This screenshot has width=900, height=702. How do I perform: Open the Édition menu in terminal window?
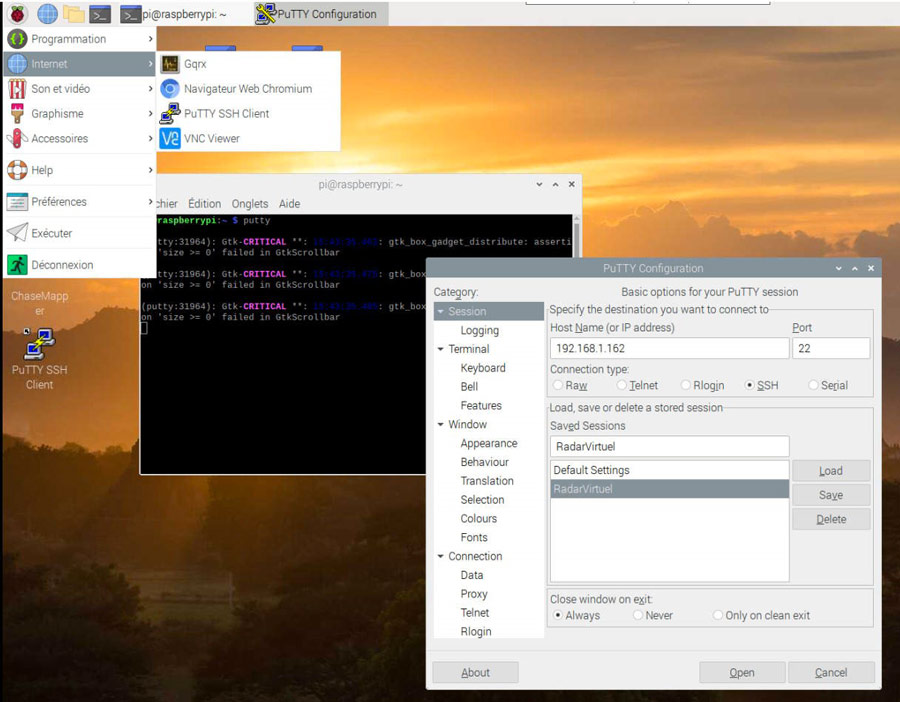tap(204, 204)
